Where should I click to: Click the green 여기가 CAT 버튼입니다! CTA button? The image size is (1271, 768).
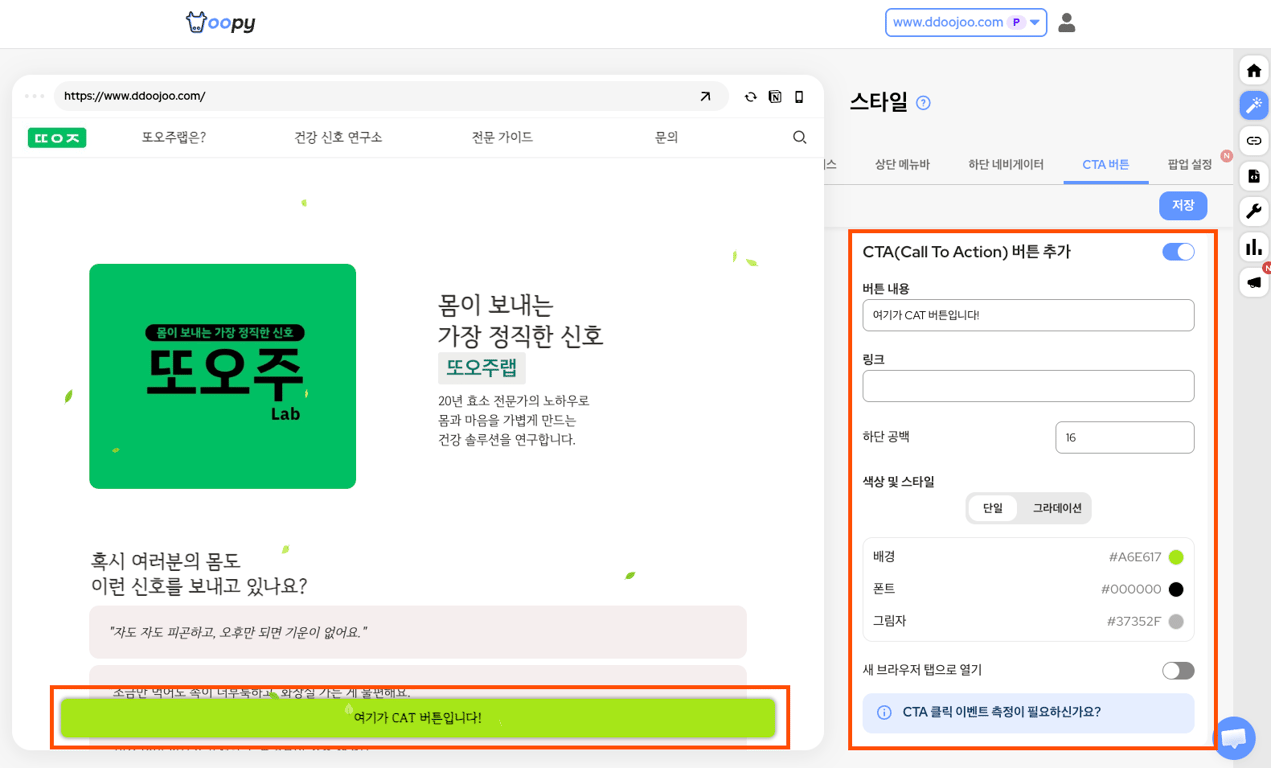[418, 718]
